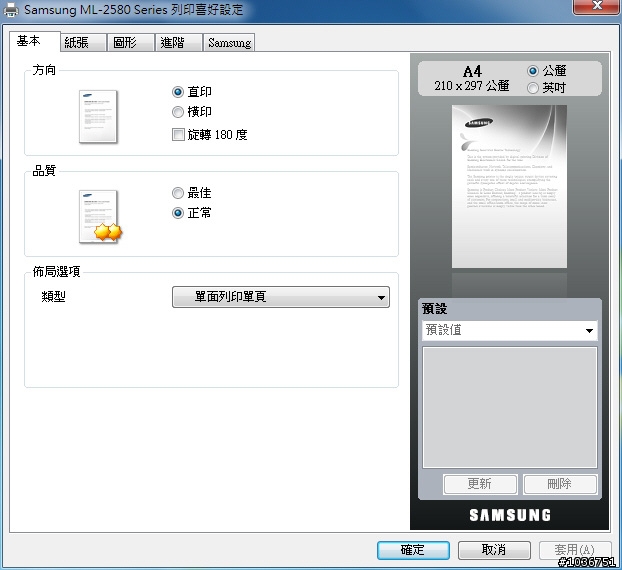
Task: Click the 確定 button
Action: tap(413, 550)
